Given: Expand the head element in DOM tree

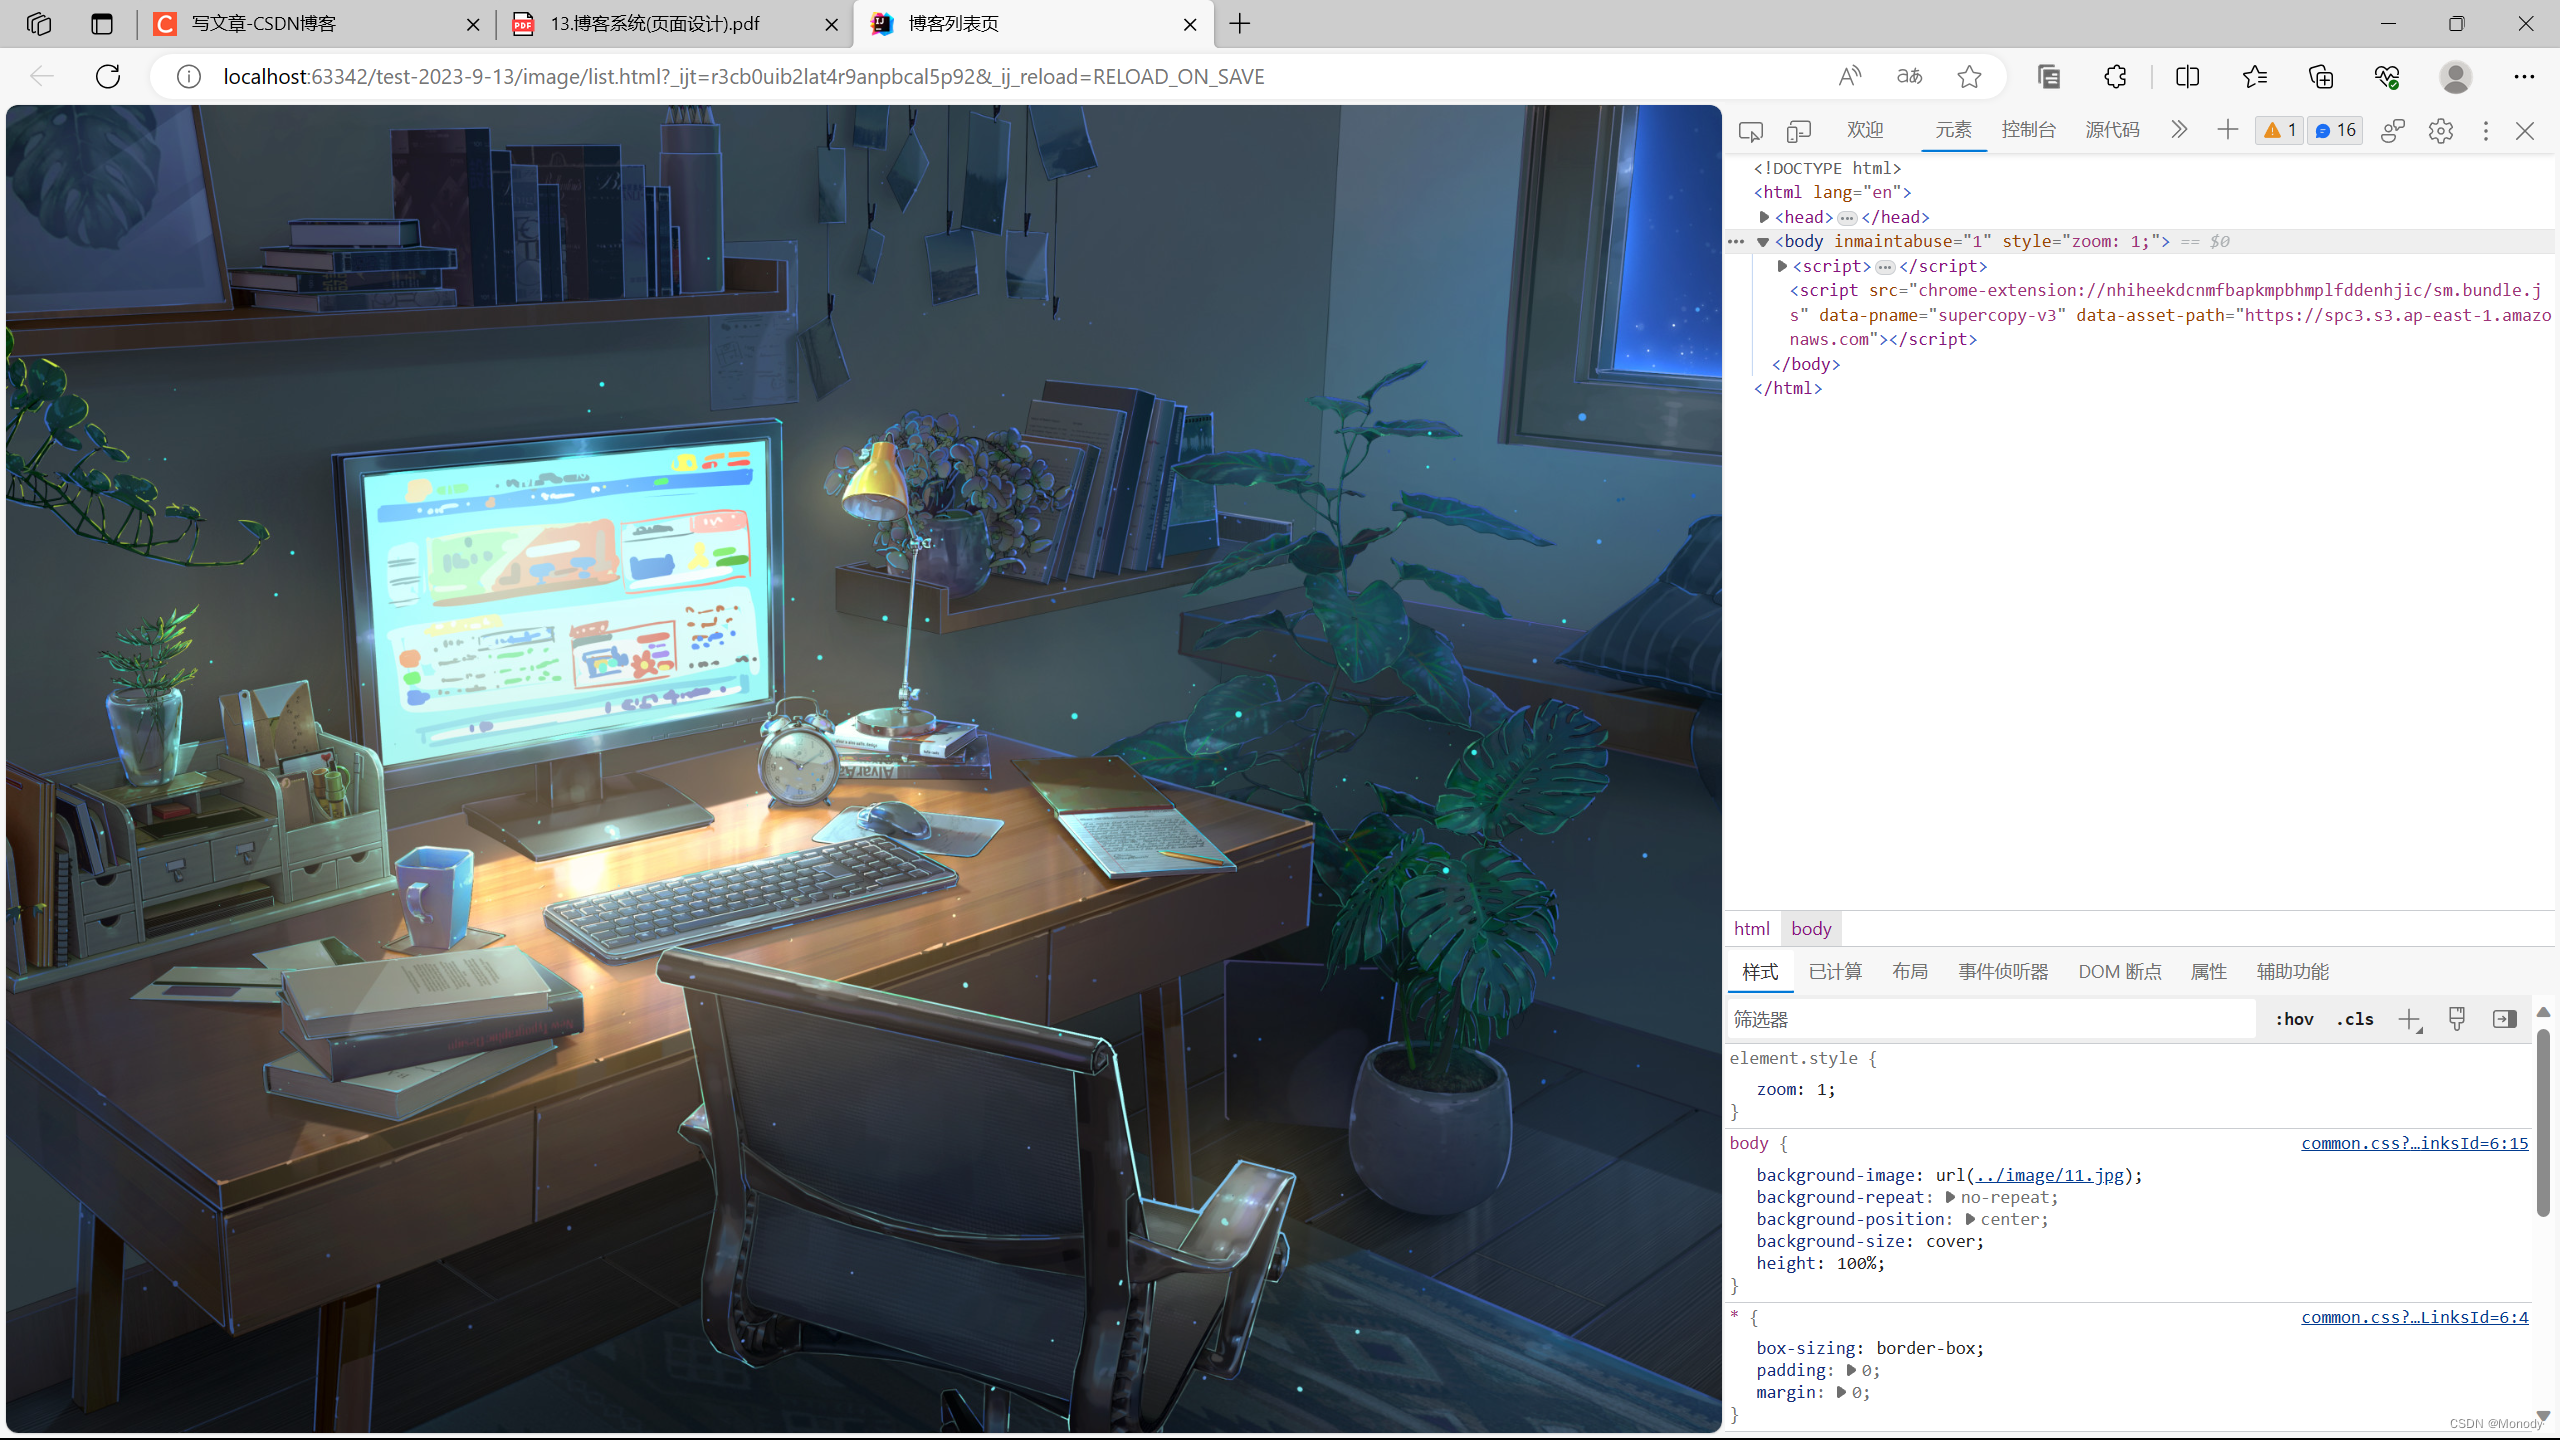Looking at the screenshot, I should 1765,217.
